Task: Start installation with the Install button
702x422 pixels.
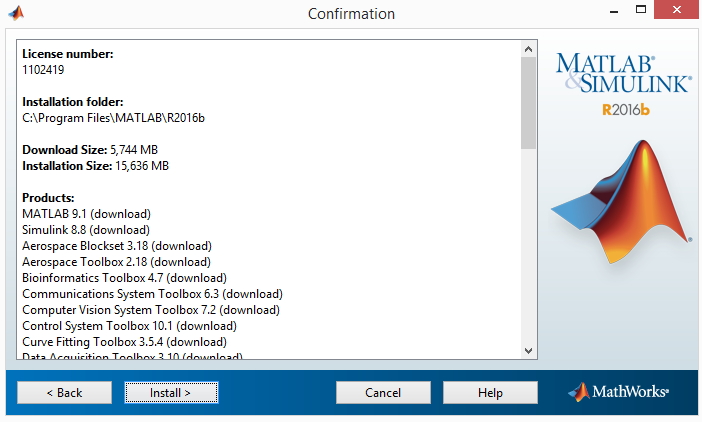Action: (x=170, y=392)
